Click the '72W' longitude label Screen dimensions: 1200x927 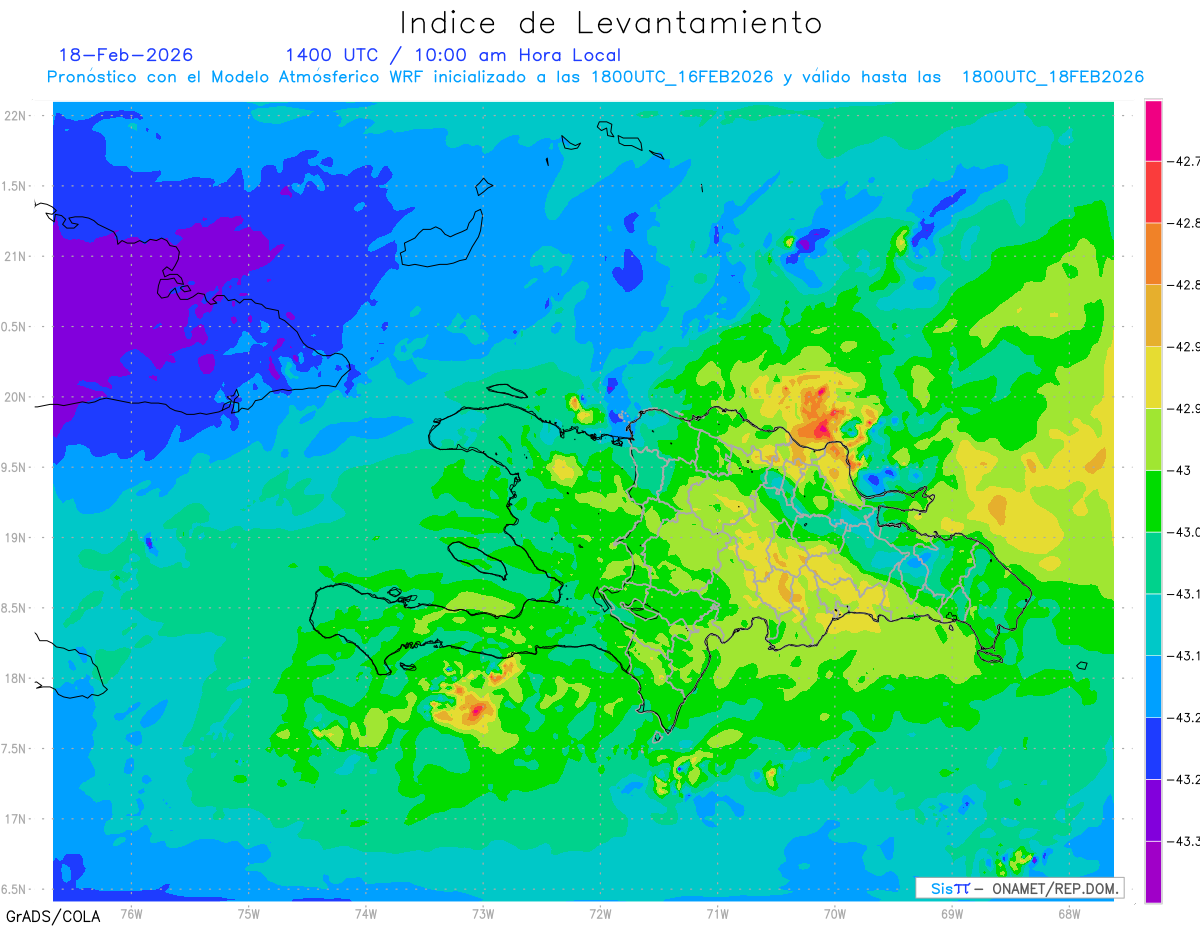[600, 914]
